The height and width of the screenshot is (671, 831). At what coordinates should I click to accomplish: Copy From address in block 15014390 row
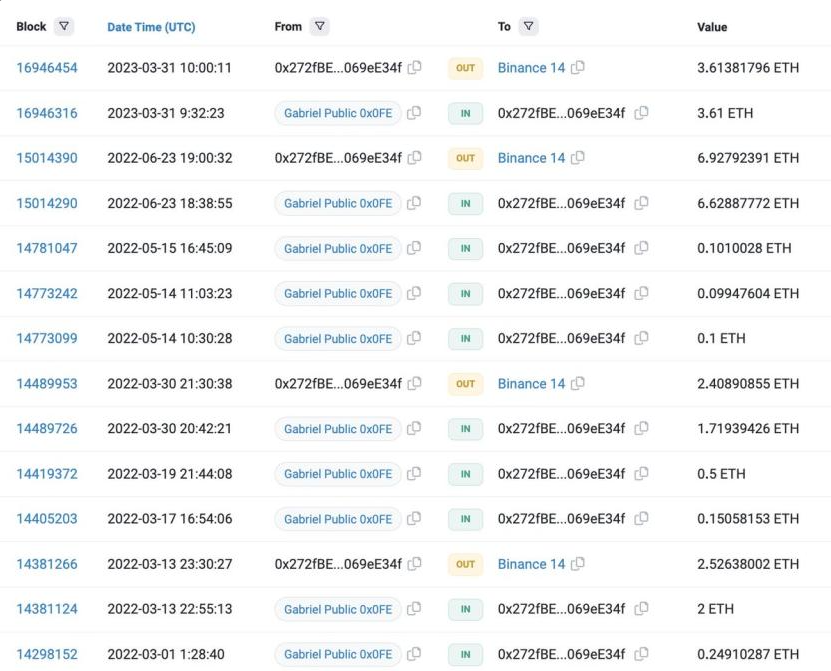[x=414, y=157]
